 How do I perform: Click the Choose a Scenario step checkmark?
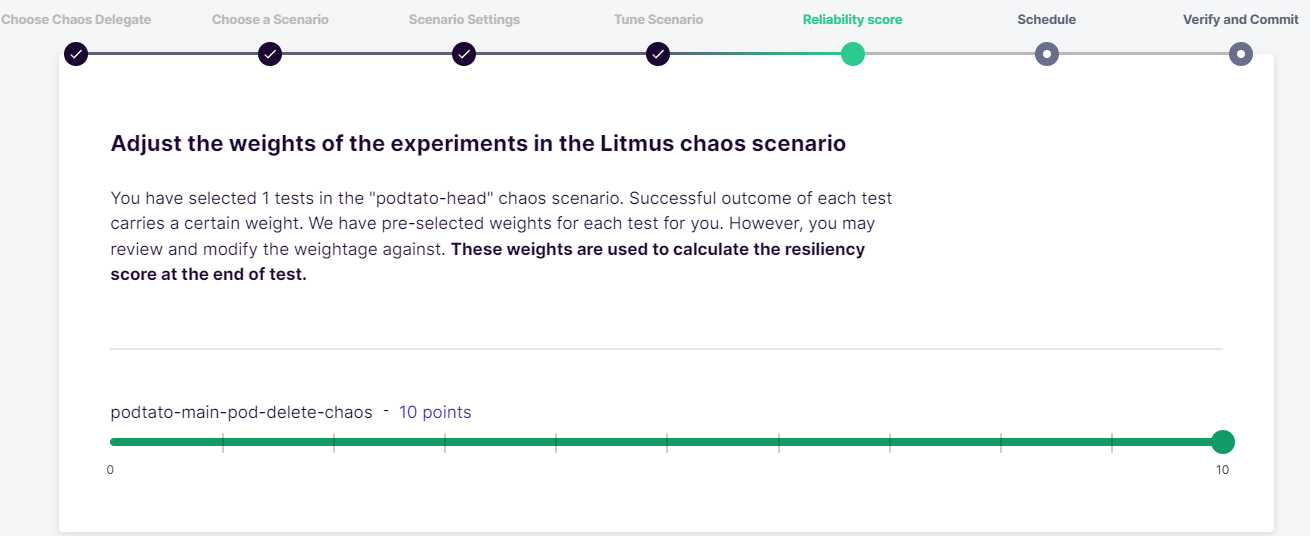[x=270, y=54]
